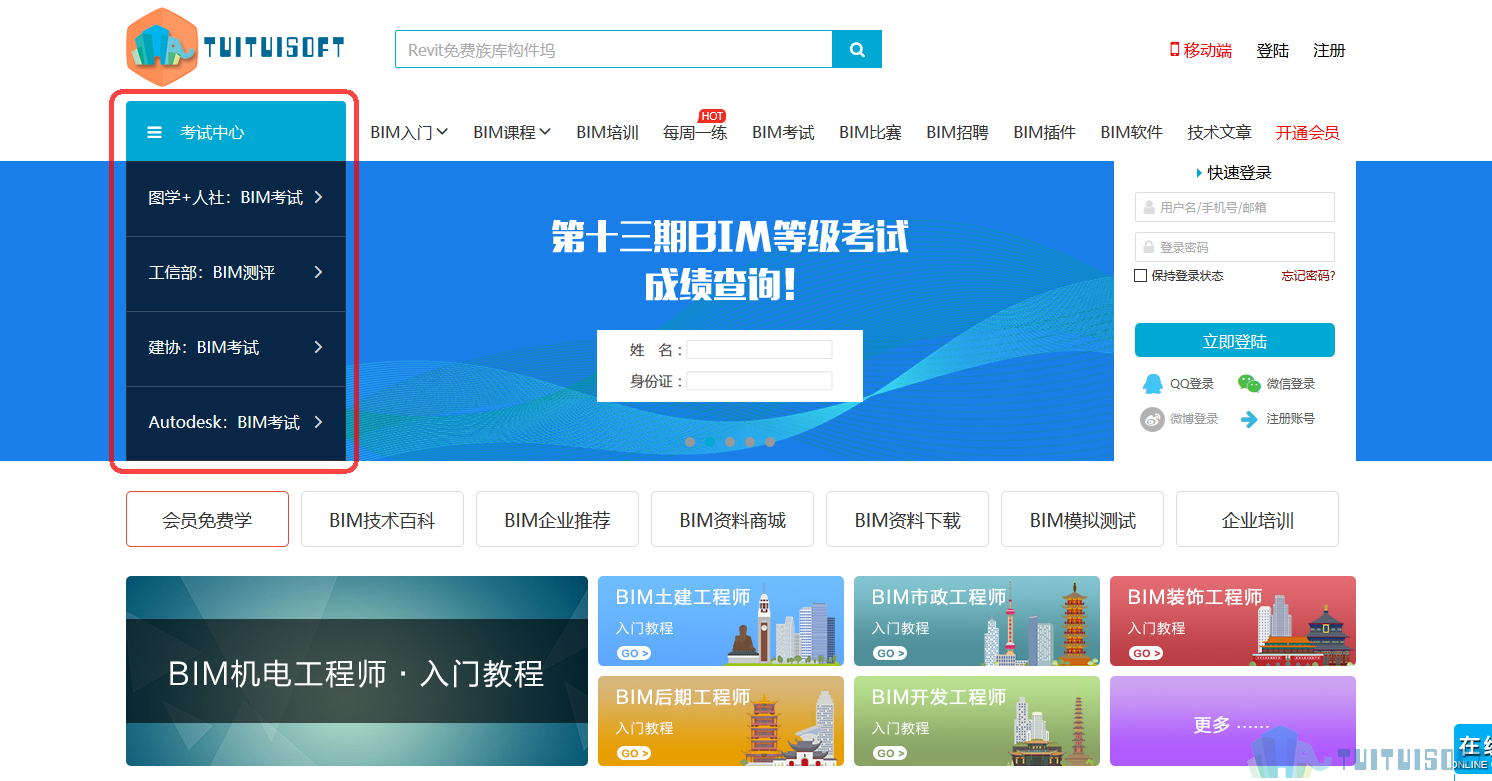The width and height of the screenshot is (1492, 781).
Task: Click the TUITUISOFT logo
Action: tap(236, 47)
